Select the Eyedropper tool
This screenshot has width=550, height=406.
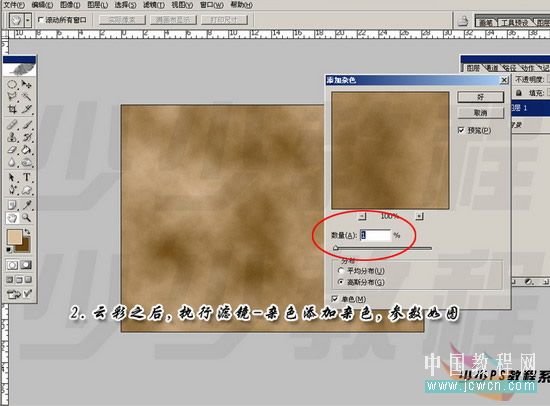point(27,205)
